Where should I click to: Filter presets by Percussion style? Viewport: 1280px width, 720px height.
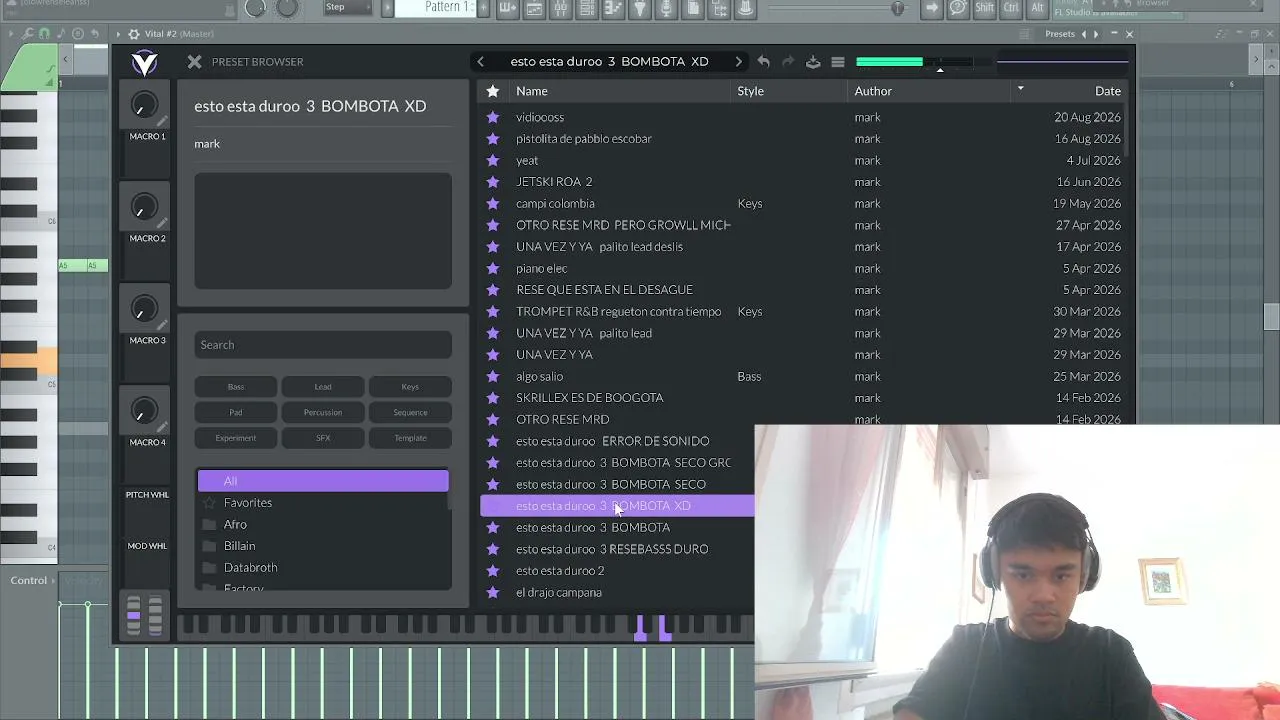[323, 412]
